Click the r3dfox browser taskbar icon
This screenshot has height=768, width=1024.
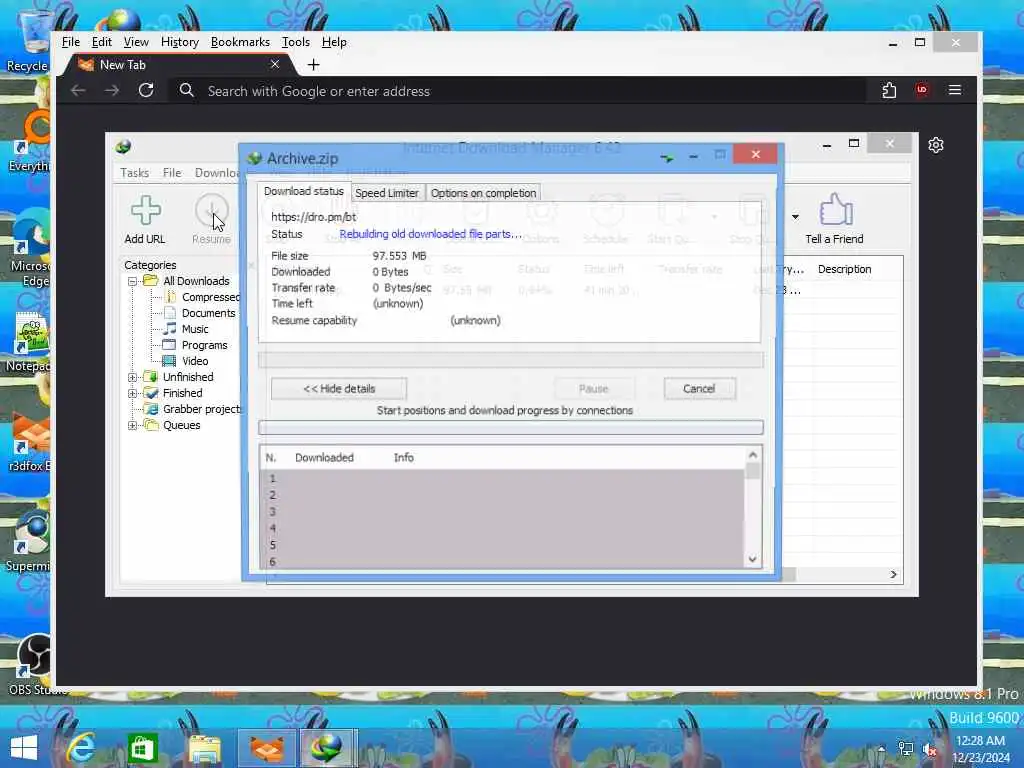point(267,748)
